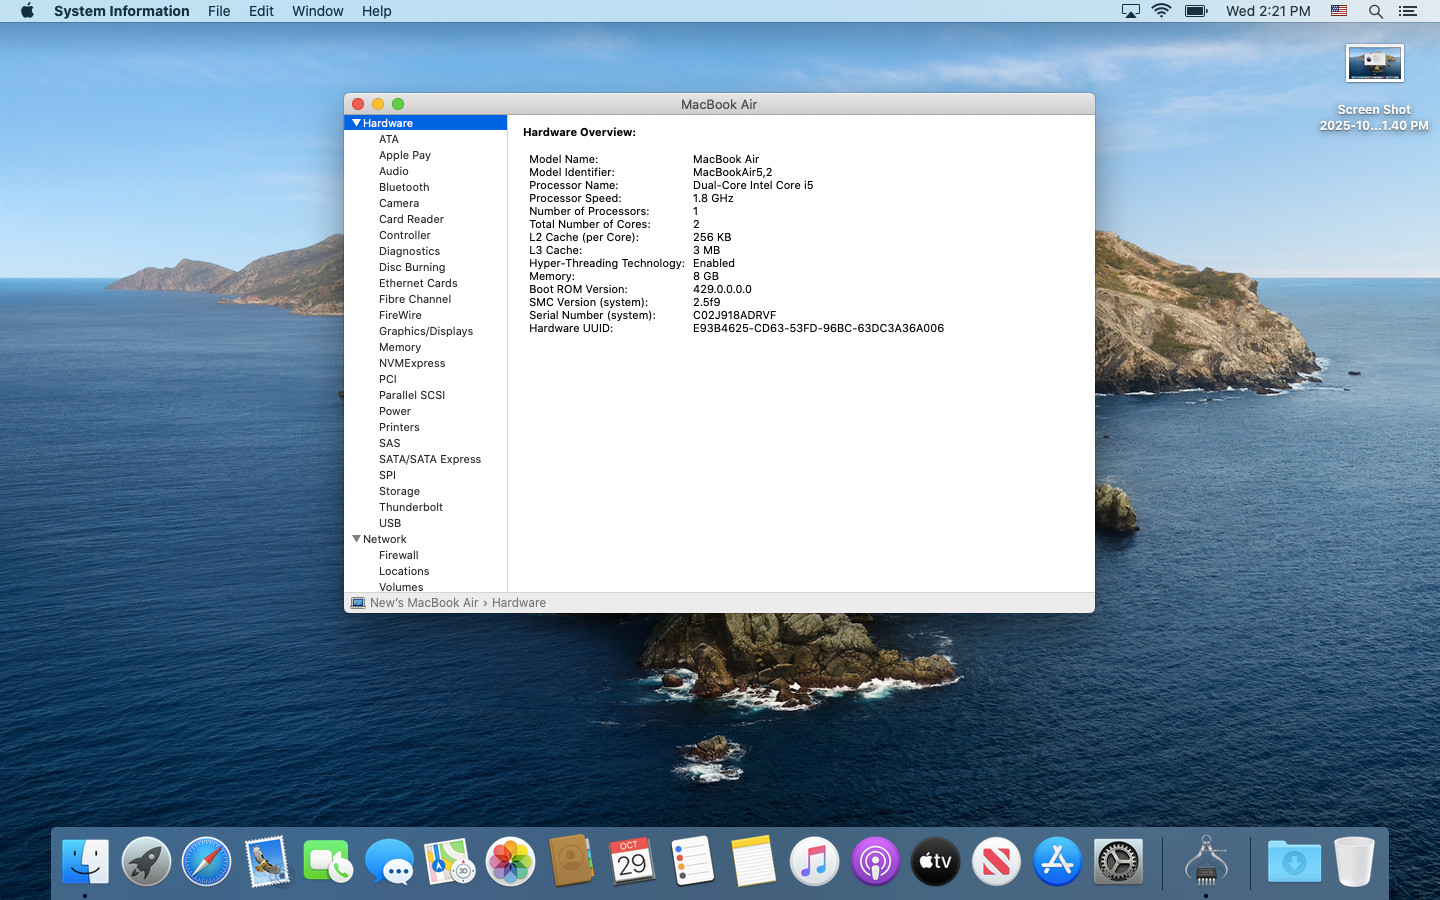Open Spotlight search magnifier
The image size is (1440, 900).
click(1375, 11)
